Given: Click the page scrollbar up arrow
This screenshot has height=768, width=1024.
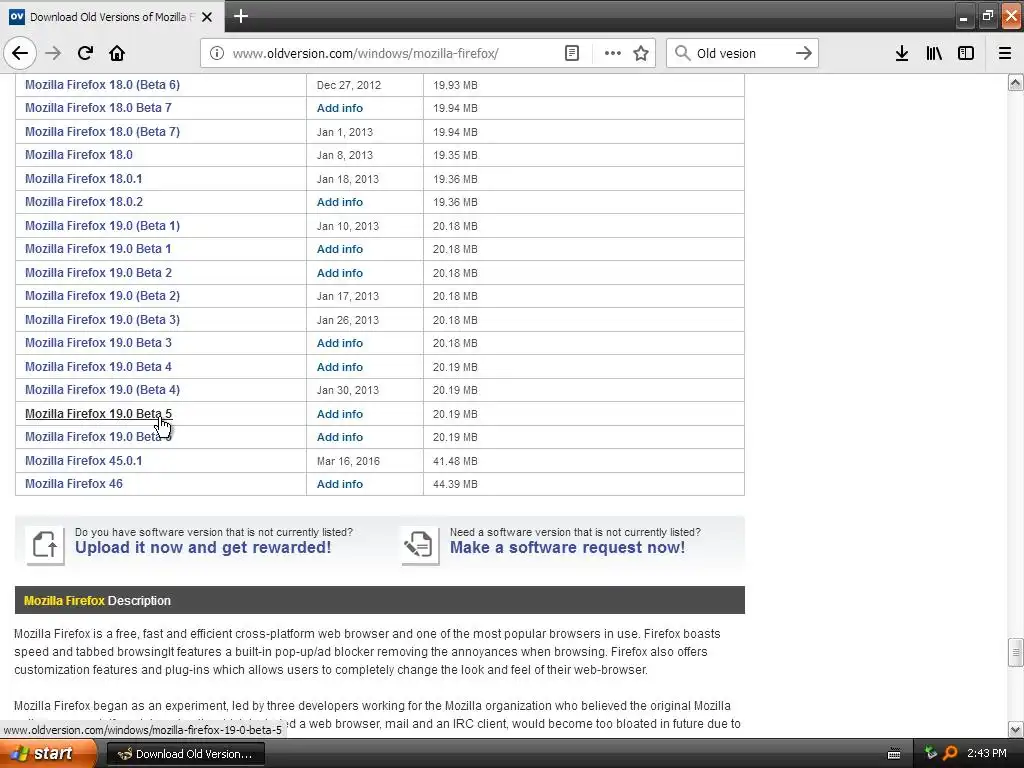Looking at the screenshot, I should [1016, 82].
